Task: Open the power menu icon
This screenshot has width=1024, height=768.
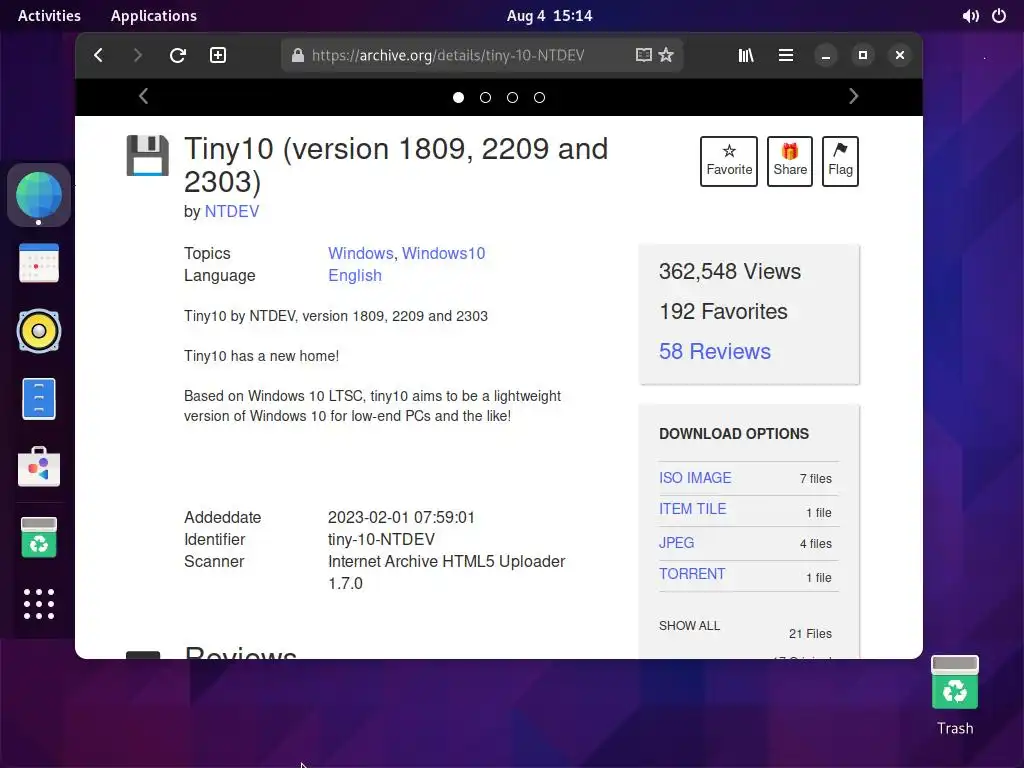Action: pos(999,16)
